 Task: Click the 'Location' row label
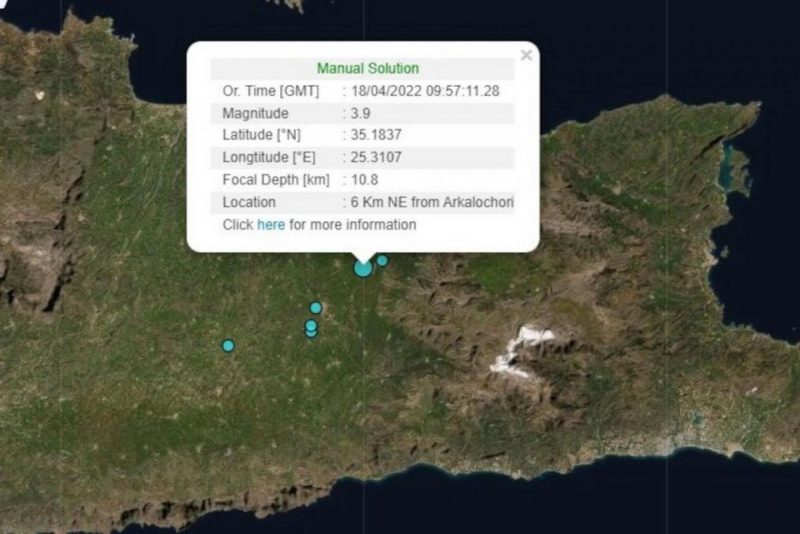248,203
